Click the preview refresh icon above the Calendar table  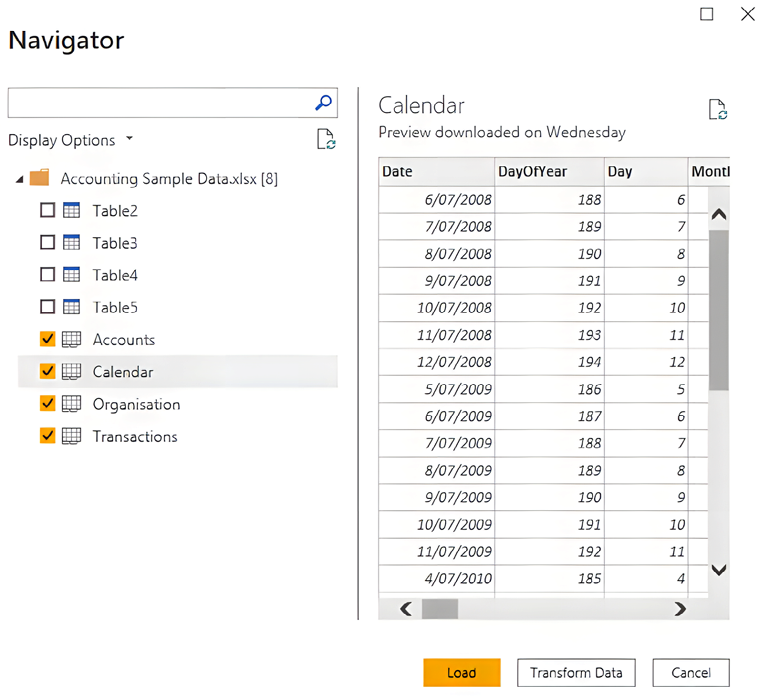(x=716, y=110)
